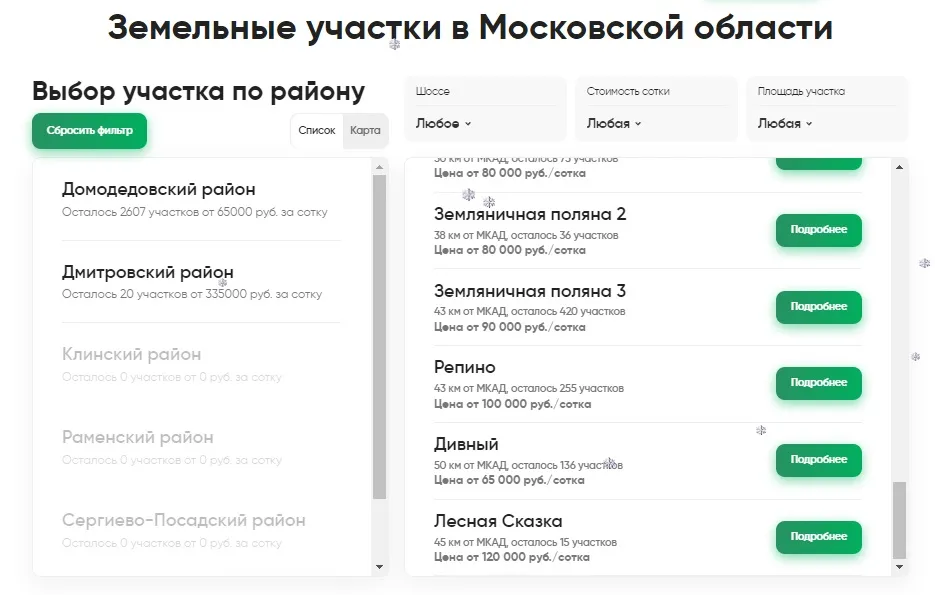This screenshot has height=595, width=935.
Task: View details of the Дивный plot
Action: [x=818, y=460]
